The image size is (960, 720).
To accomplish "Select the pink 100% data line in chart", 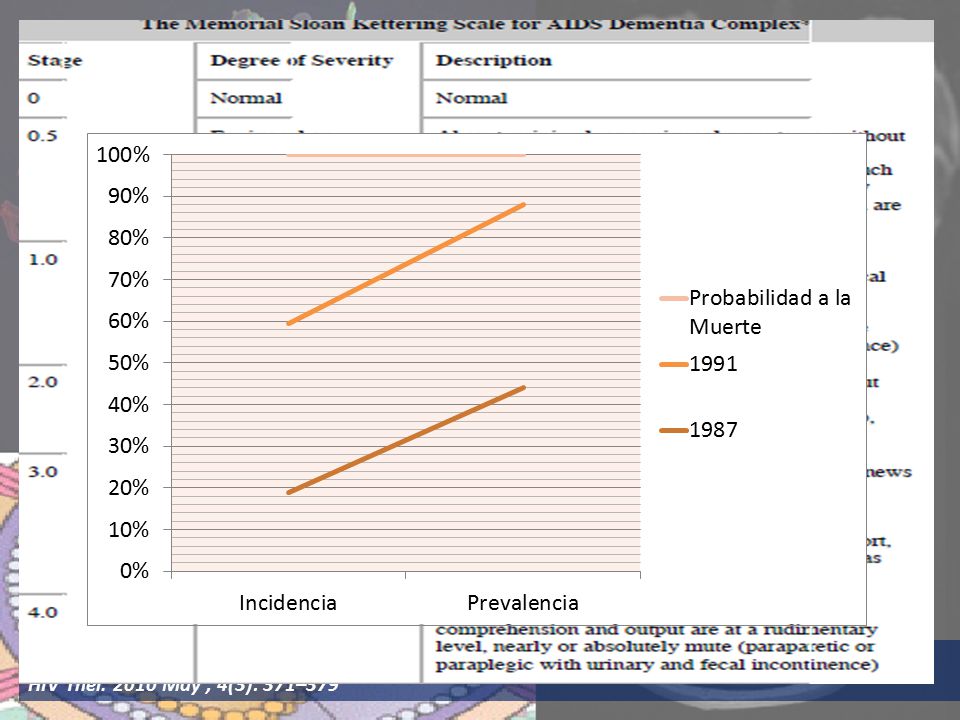I will [x=406, y=155].
